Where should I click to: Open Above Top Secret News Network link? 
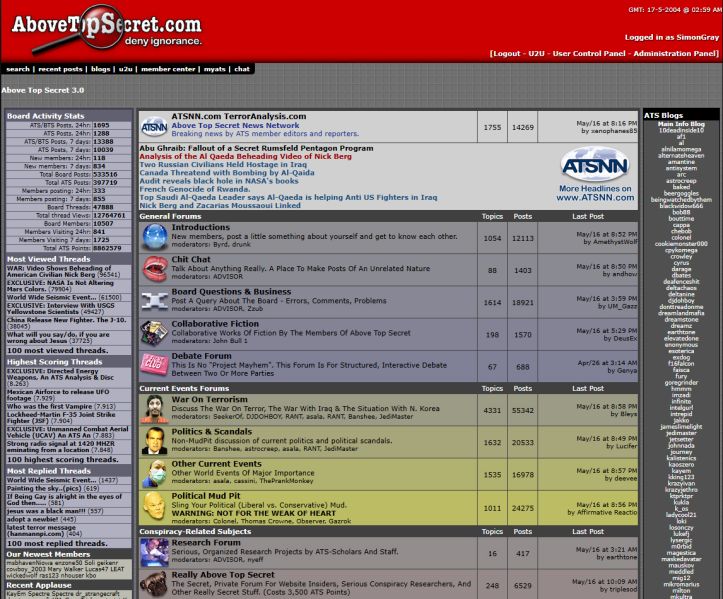(235, 125)
